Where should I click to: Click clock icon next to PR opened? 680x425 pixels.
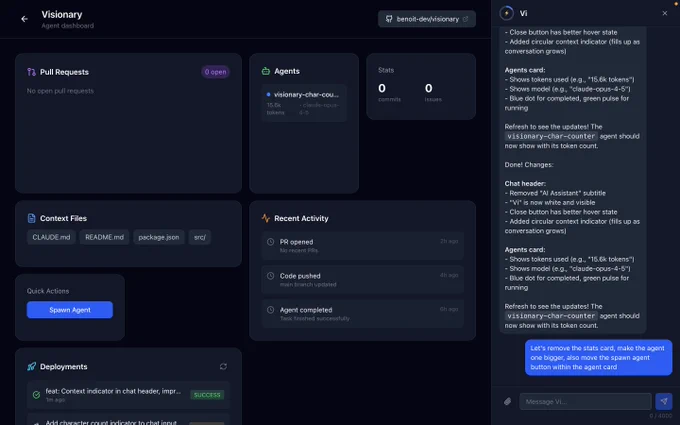coord(271,242)
